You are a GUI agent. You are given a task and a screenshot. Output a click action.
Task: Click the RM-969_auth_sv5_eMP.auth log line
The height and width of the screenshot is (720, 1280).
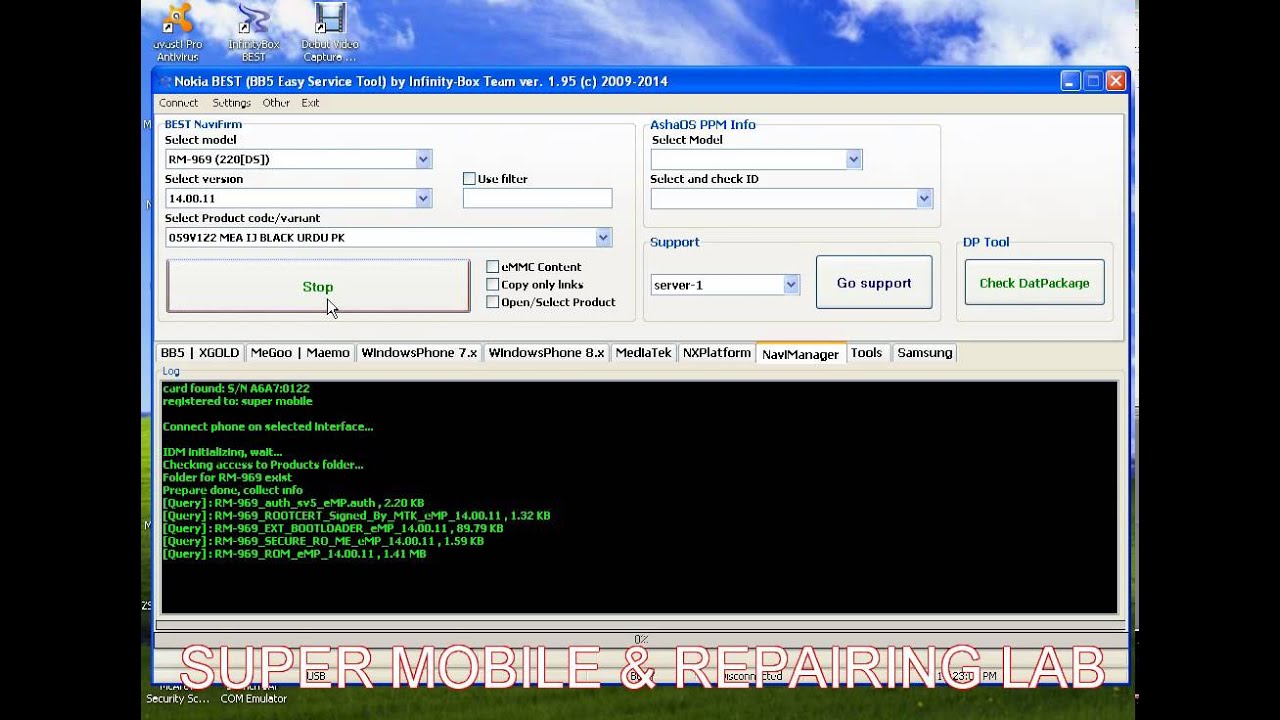[293, 503]
